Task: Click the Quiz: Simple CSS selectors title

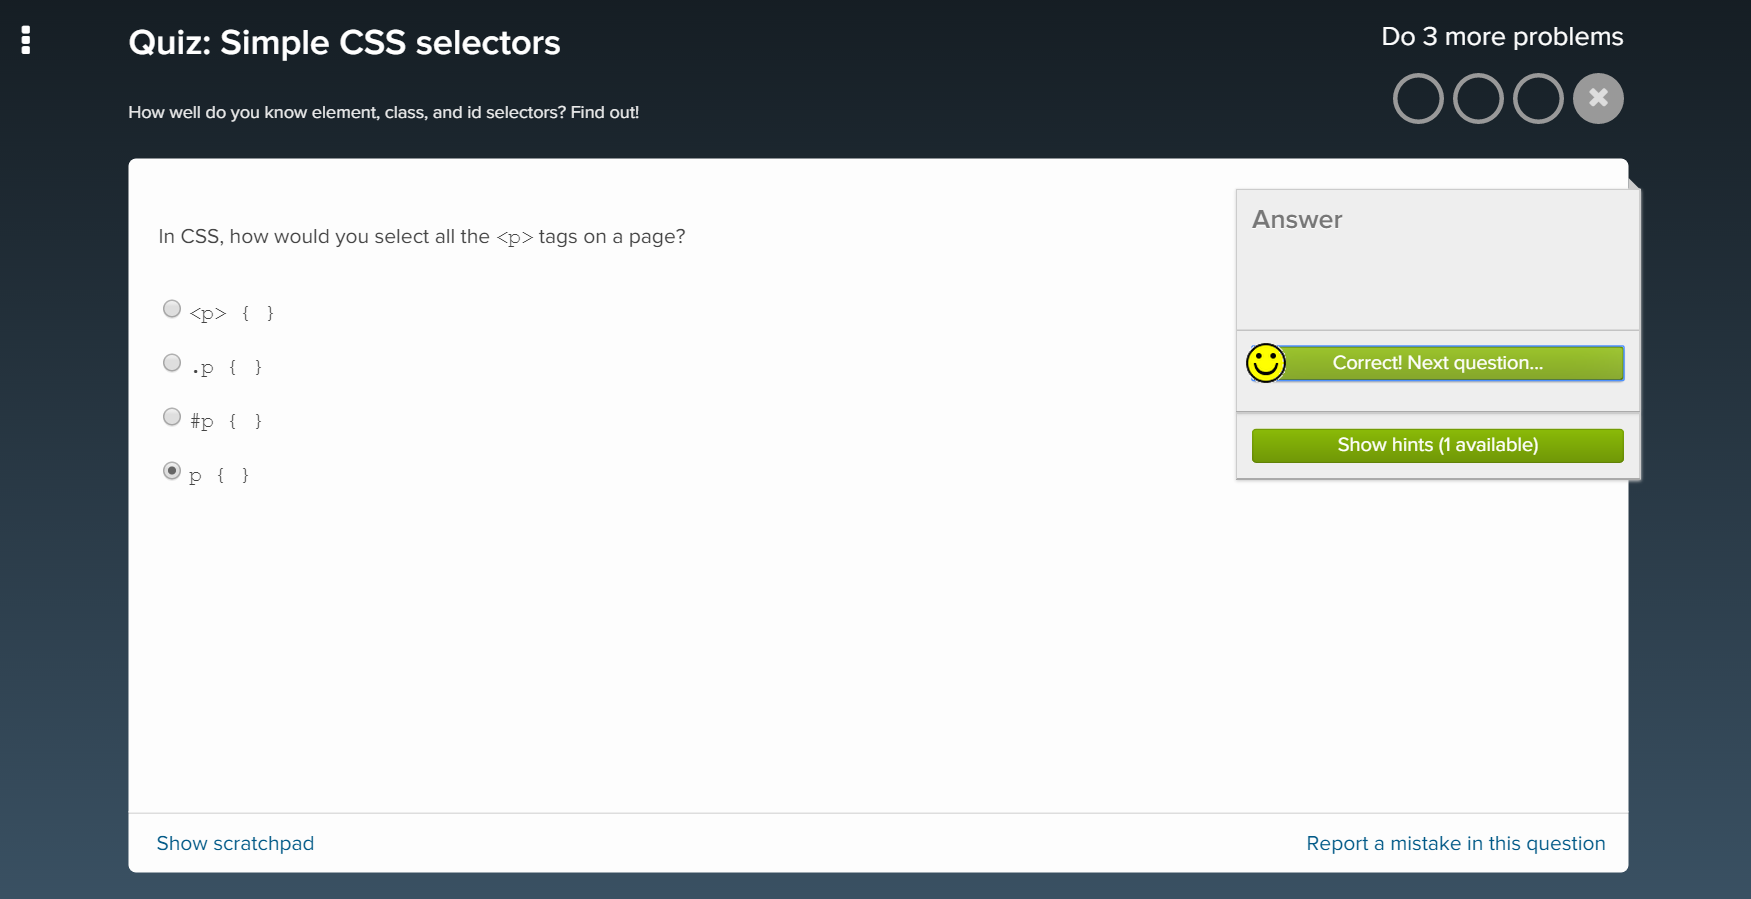Action: pyautogui.click(x=344, y=42)
